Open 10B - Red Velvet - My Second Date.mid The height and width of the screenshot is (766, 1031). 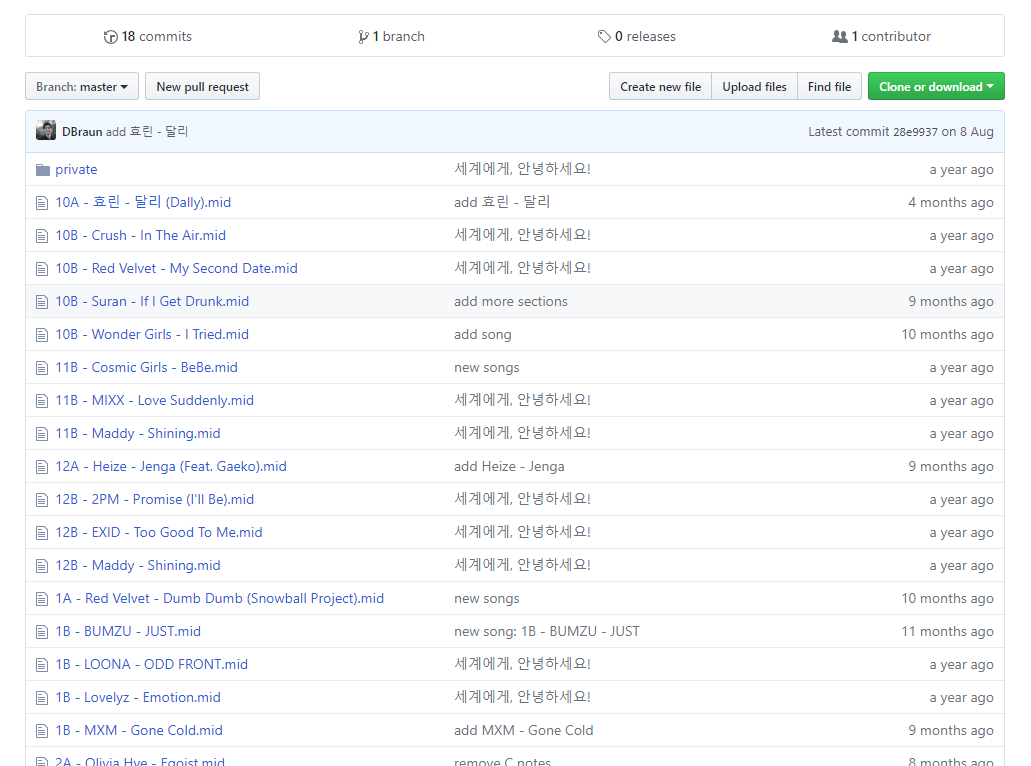[176, 268]
